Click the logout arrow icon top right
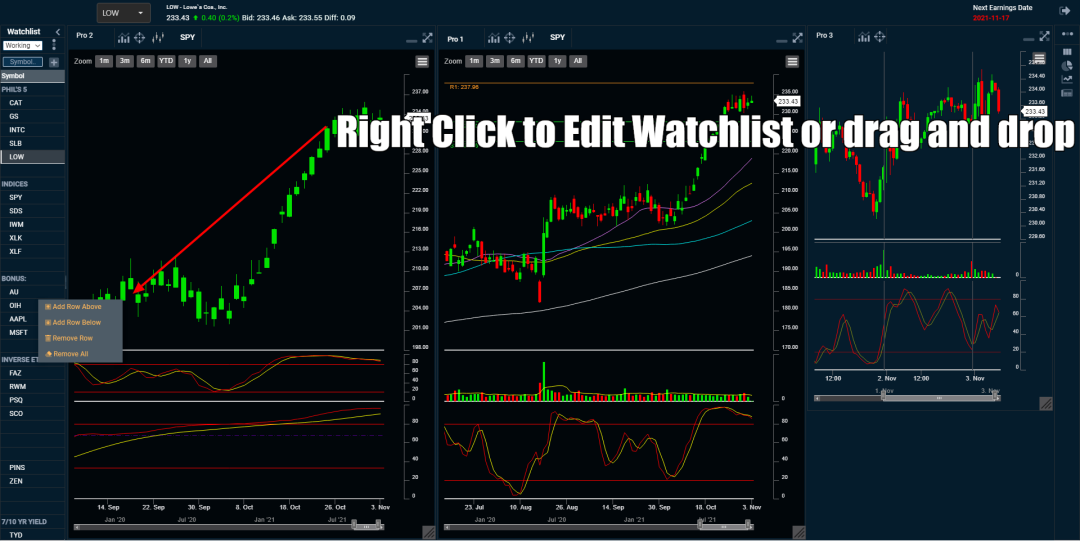 (1064, 11)
